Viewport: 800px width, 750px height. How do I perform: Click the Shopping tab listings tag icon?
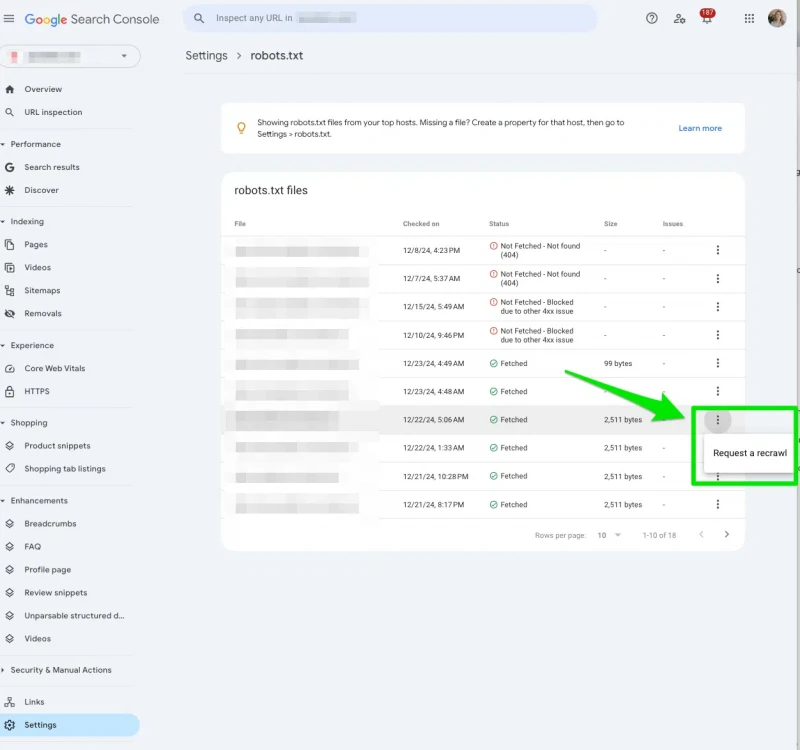pos(10,468)
